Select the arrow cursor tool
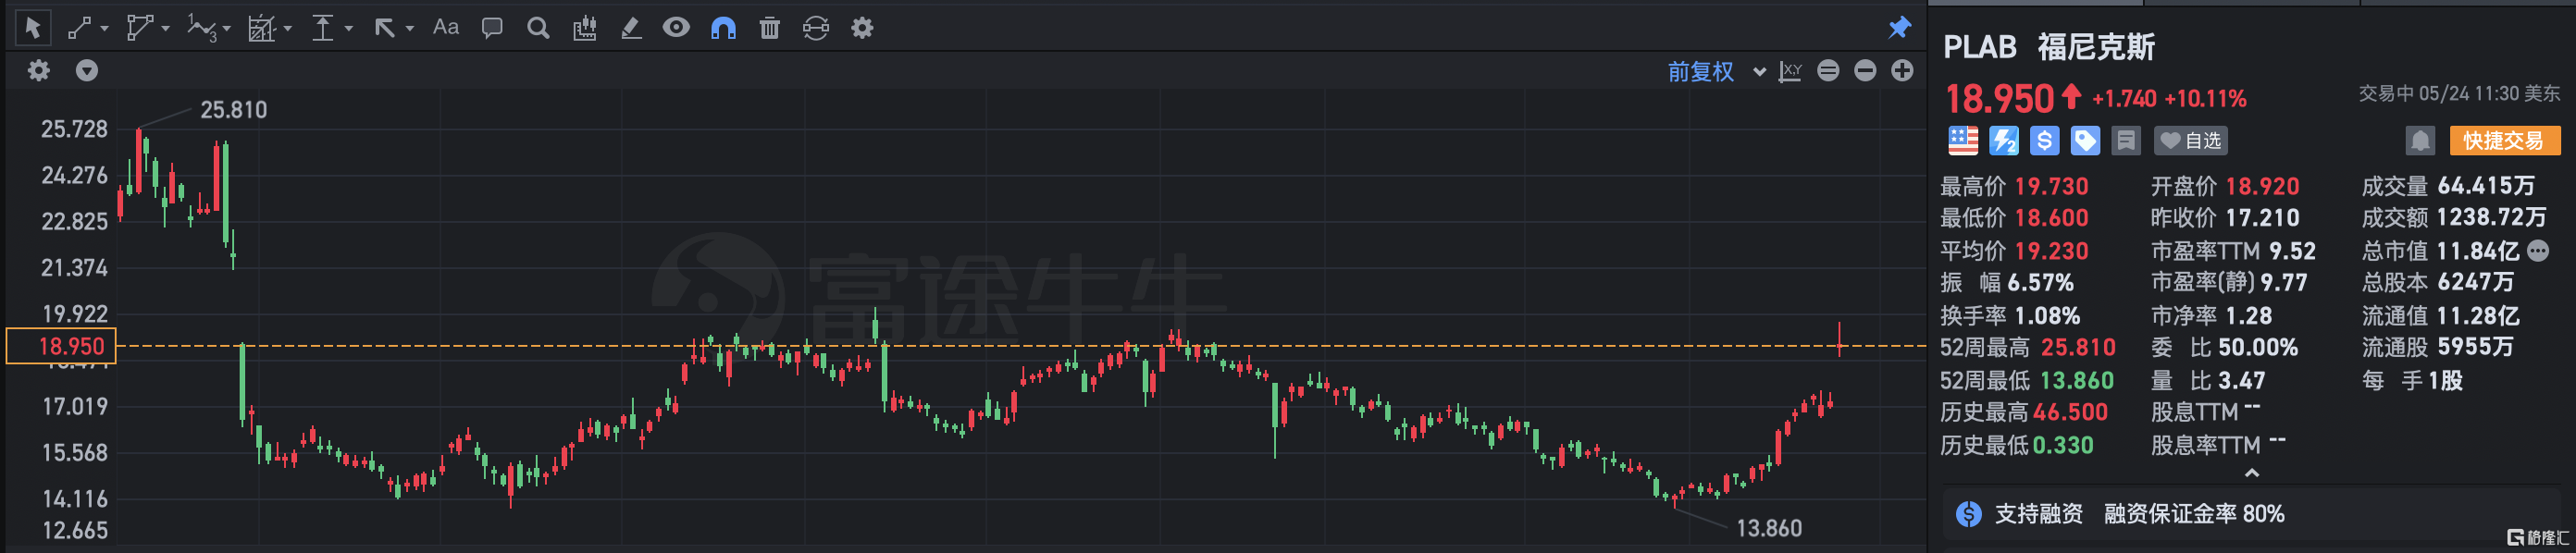 coord(32,28)
